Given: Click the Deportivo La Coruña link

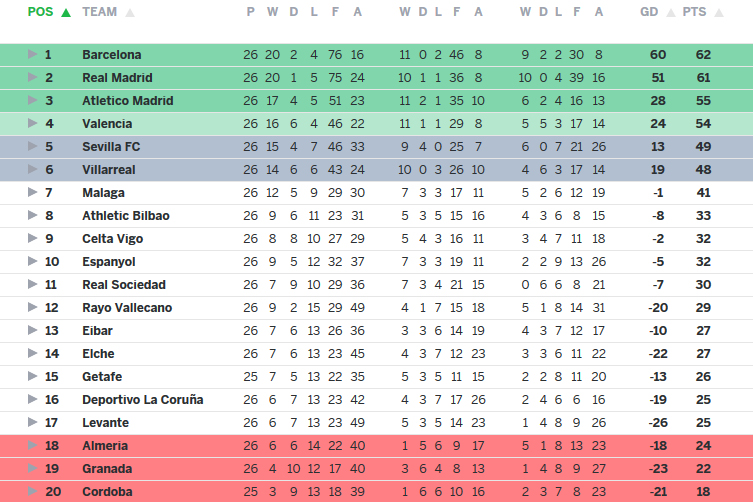Looking at the screenshot, I should pyautogui.click(x=142, y=400).
